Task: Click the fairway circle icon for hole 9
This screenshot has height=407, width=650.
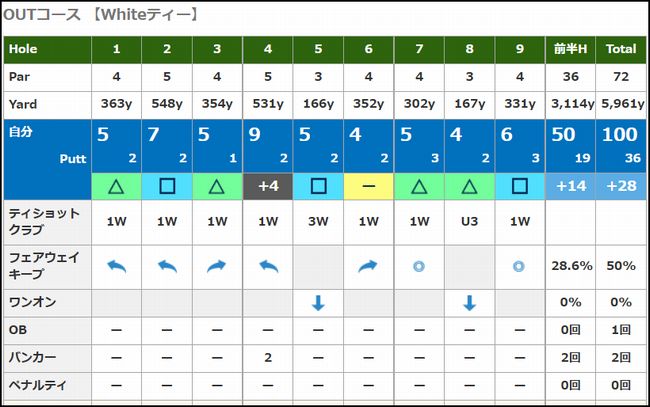Action: (x=519, y=266)
